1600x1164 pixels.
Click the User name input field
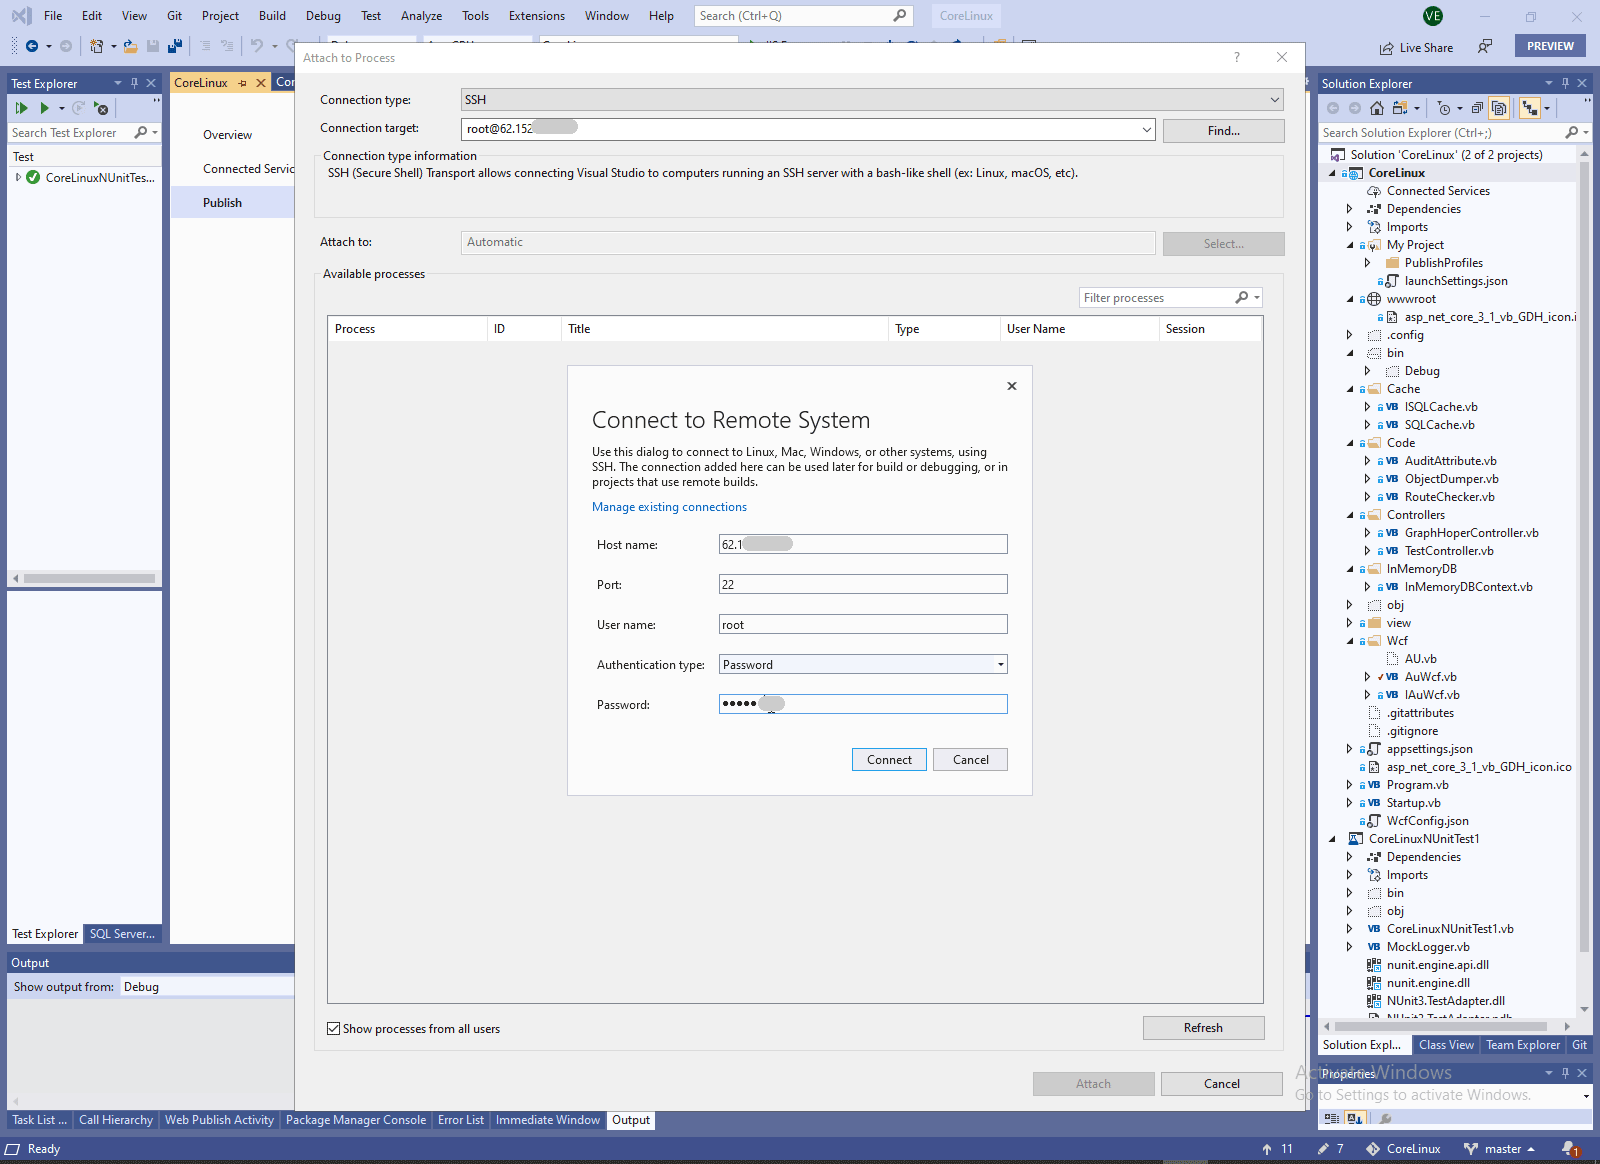coord(863,624)
